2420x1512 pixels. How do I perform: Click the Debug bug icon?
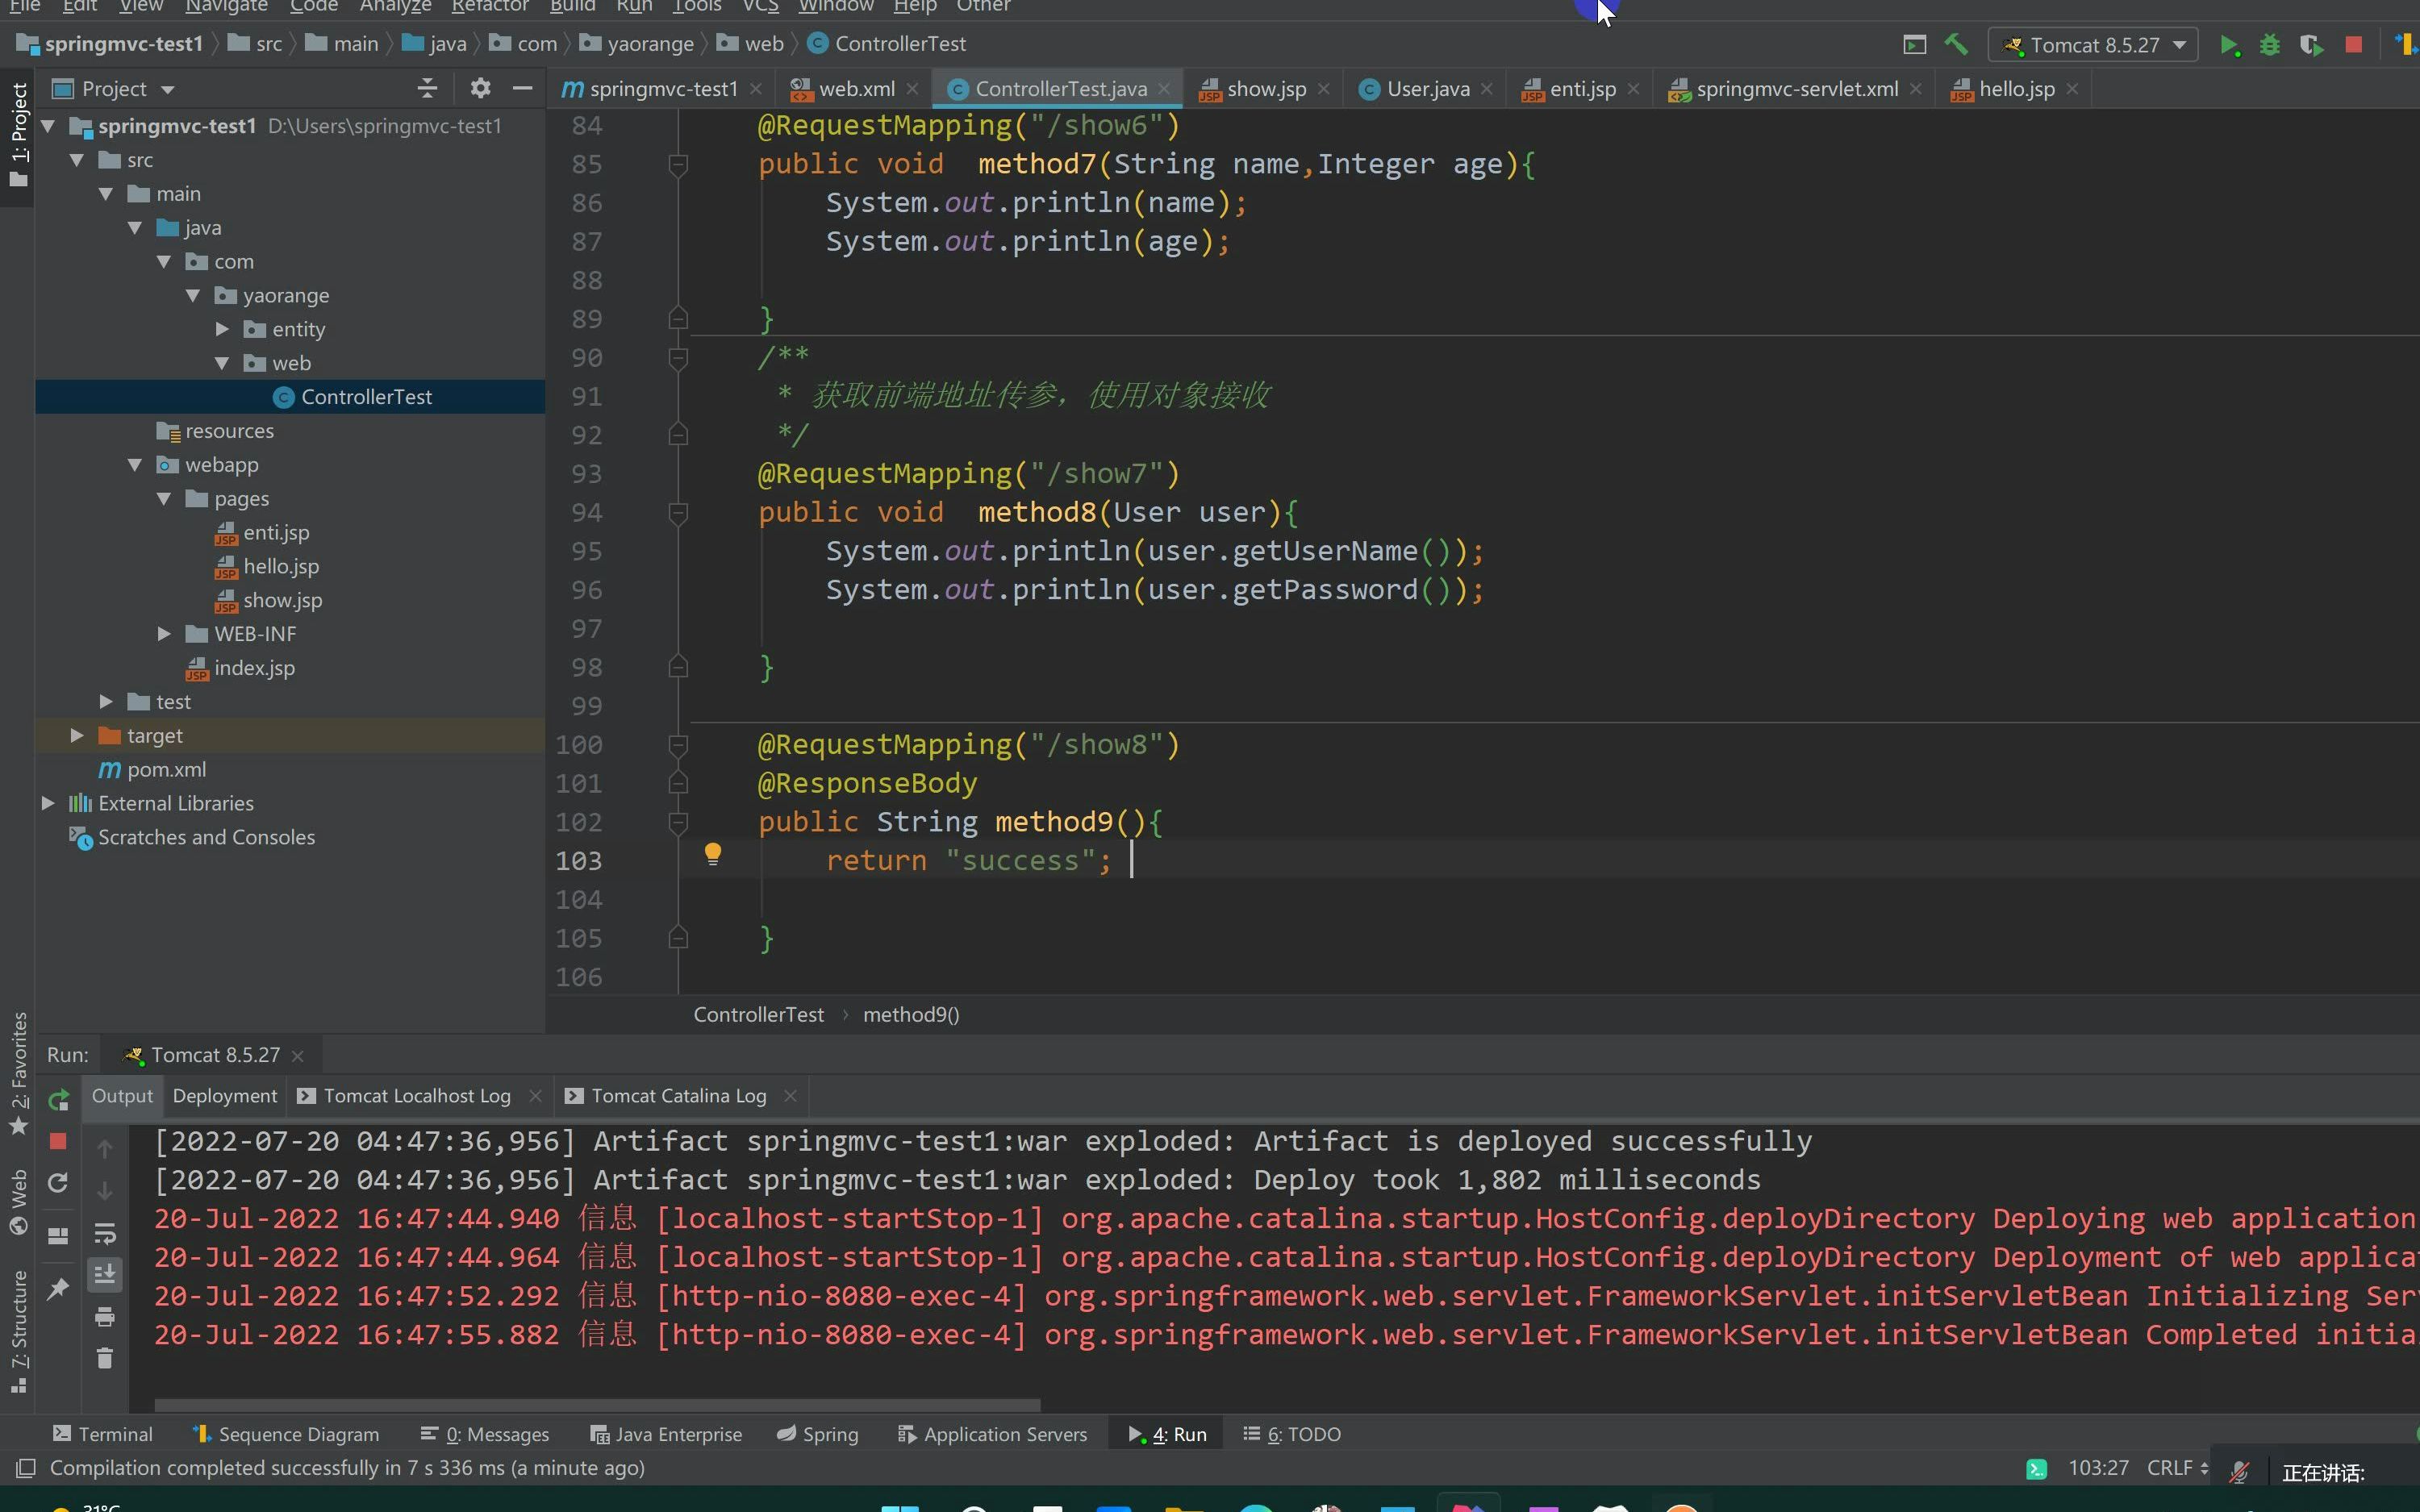pos(2270,45)
